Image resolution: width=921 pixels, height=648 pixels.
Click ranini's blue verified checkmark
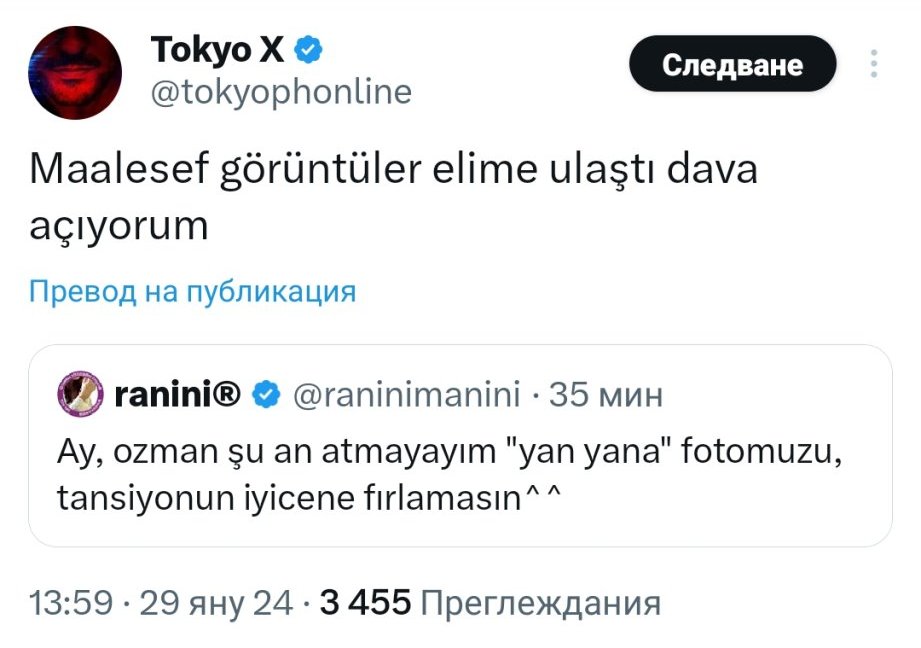[266, 394]
